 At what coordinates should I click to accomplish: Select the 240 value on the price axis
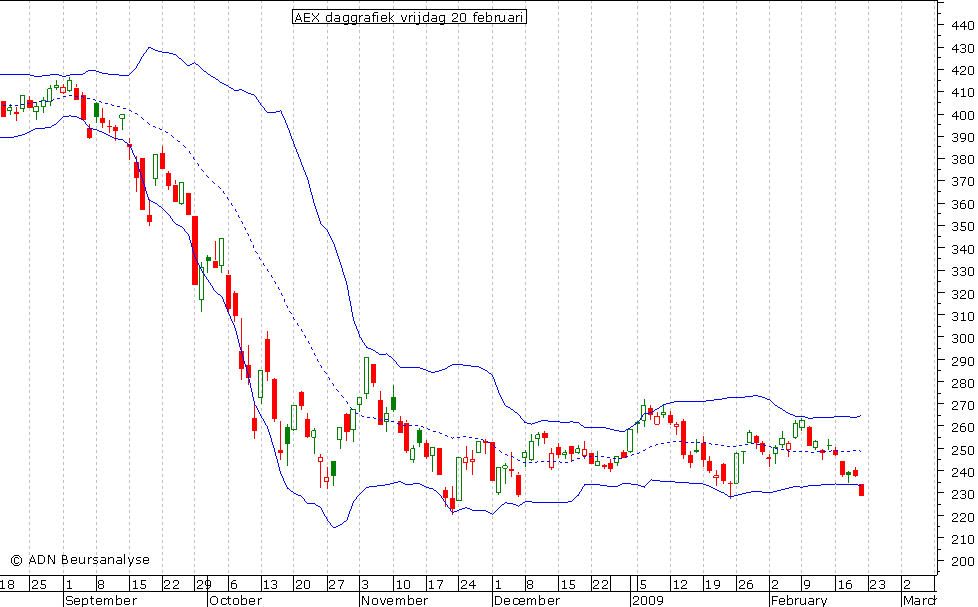pos(963,472)
